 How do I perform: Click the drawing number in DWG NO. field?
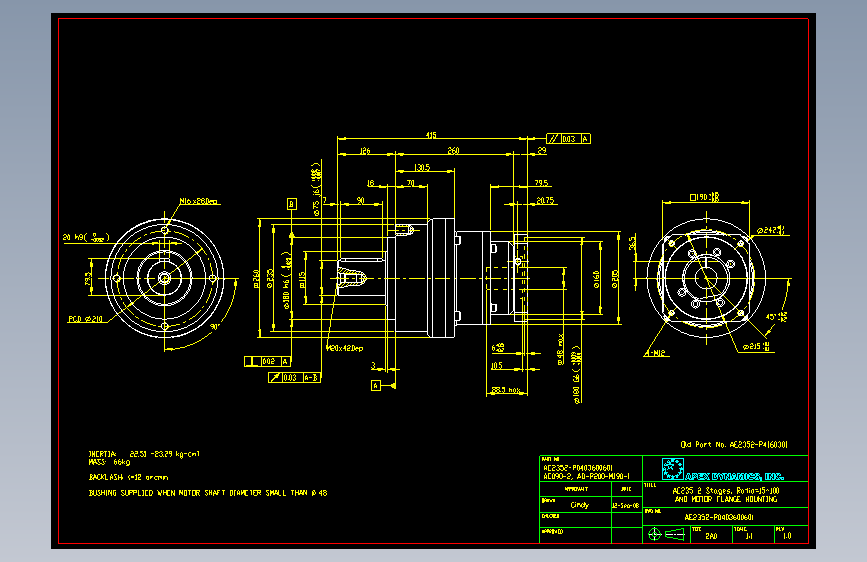[x=719, y=518]
